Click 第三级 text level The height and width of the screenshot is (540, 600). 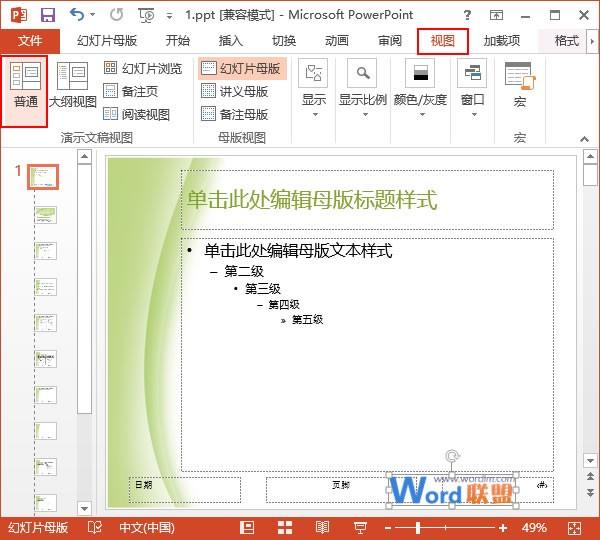pyautogui.click(x=263, y=289)
